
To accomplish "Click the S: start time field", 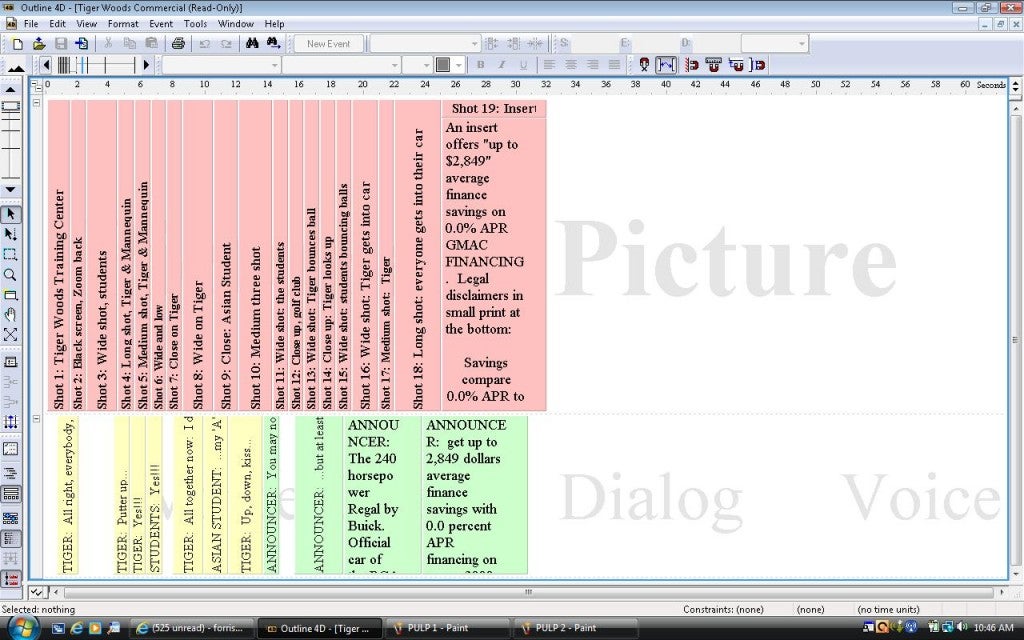I will click(593, 44).
